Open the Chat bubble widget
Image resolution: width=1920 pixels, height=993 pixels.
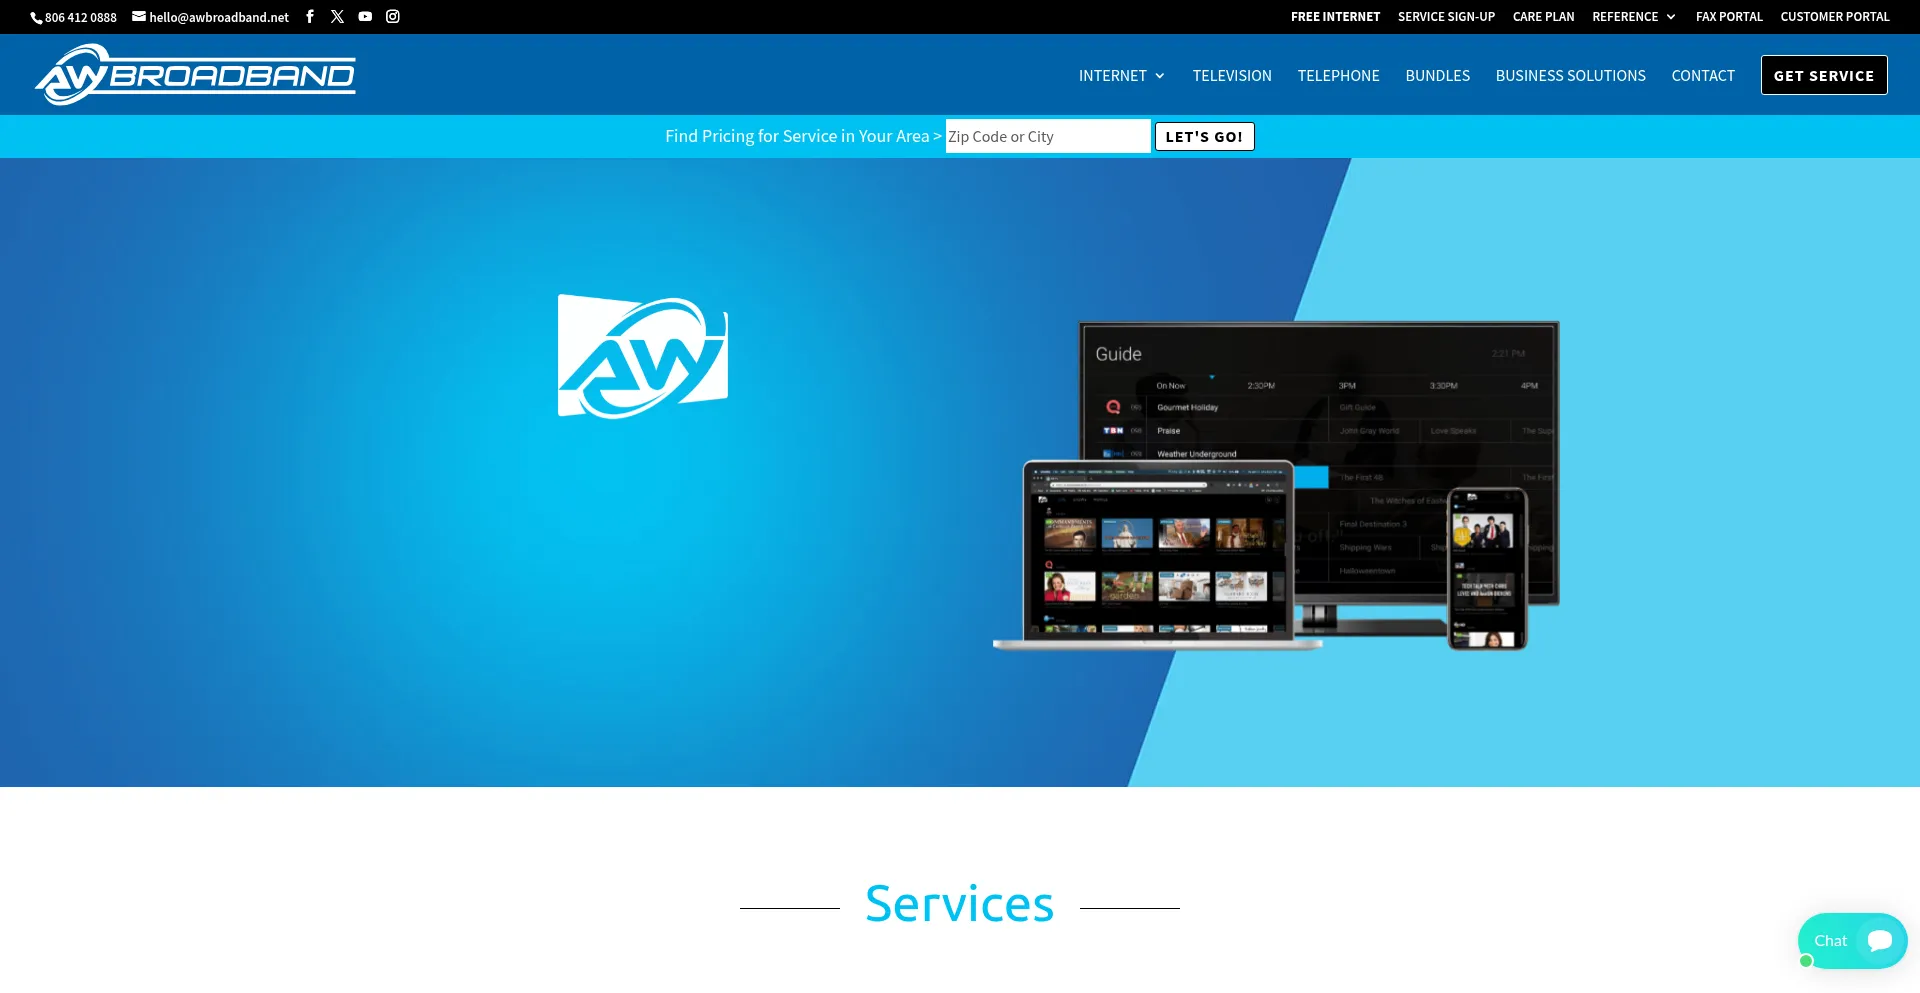click(1852, 941)
